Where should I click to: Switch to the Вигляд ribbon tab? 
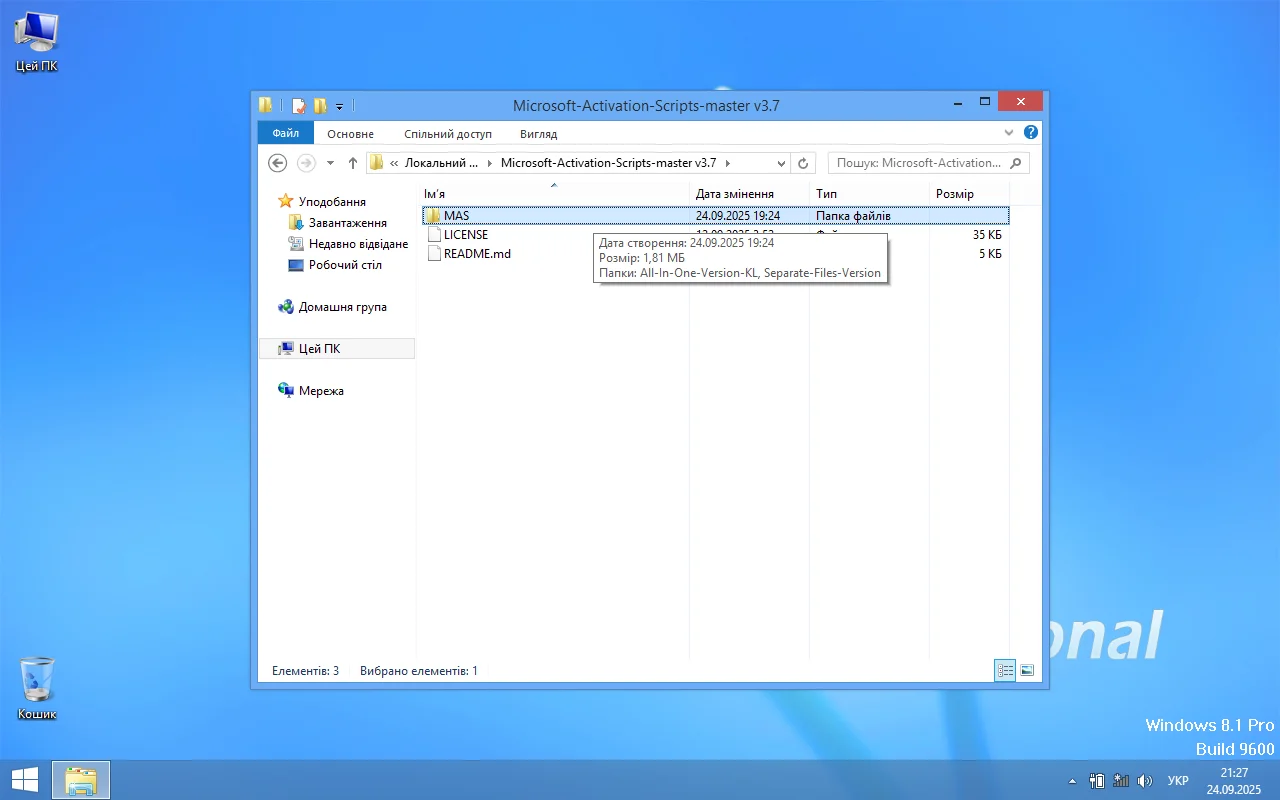tap(538, 133)
